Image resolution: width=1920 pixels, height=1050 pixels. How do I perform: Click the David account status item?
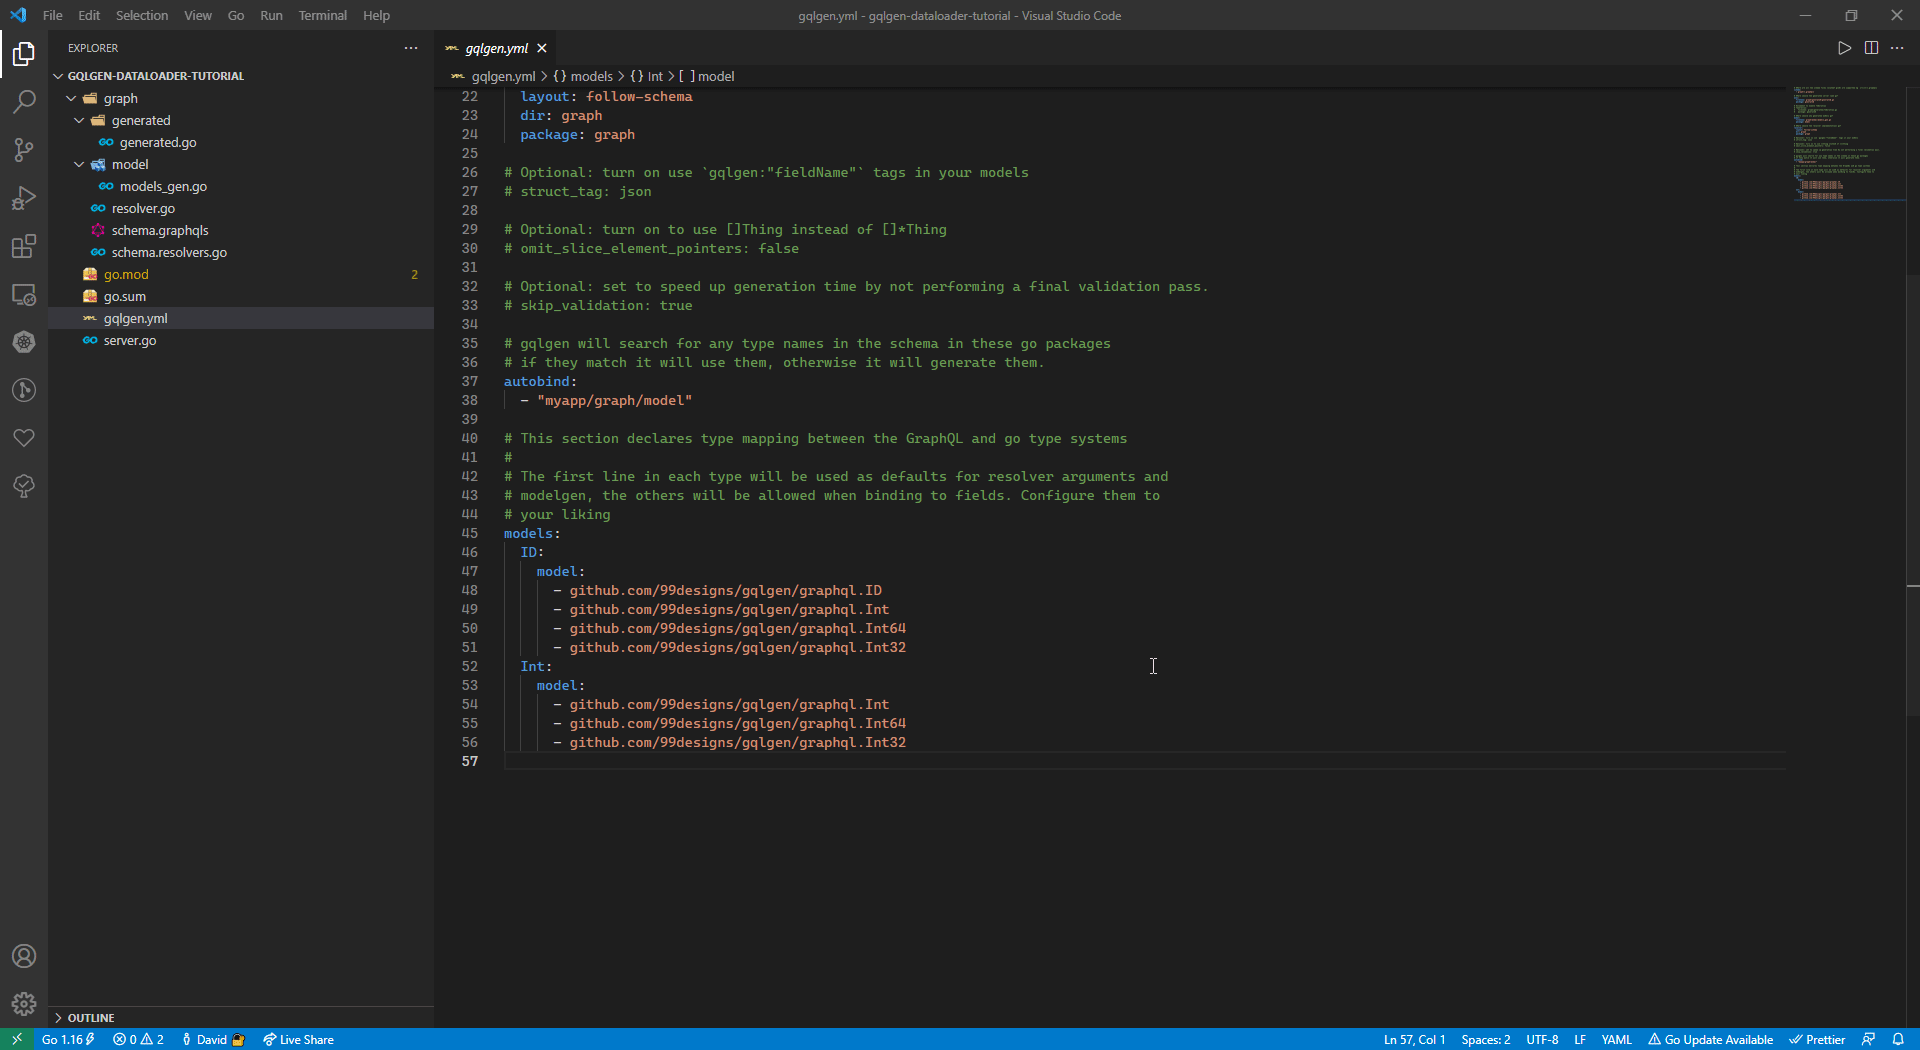point(213,1039)
